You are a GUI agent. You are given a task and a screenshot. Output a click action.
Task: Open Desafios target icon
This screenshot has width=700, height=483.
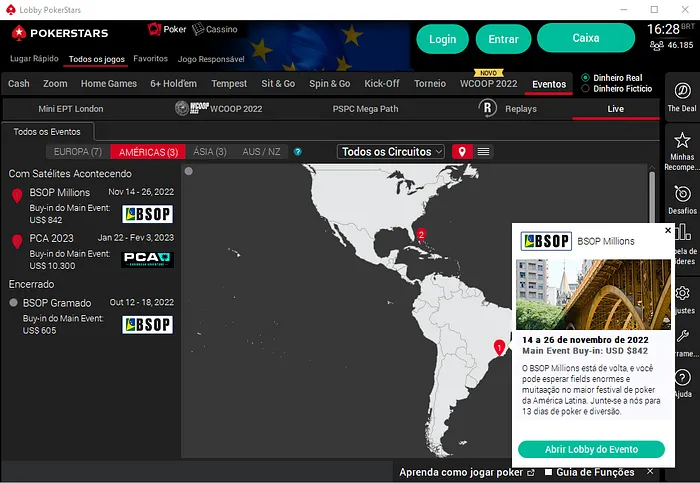coord(682,194)
